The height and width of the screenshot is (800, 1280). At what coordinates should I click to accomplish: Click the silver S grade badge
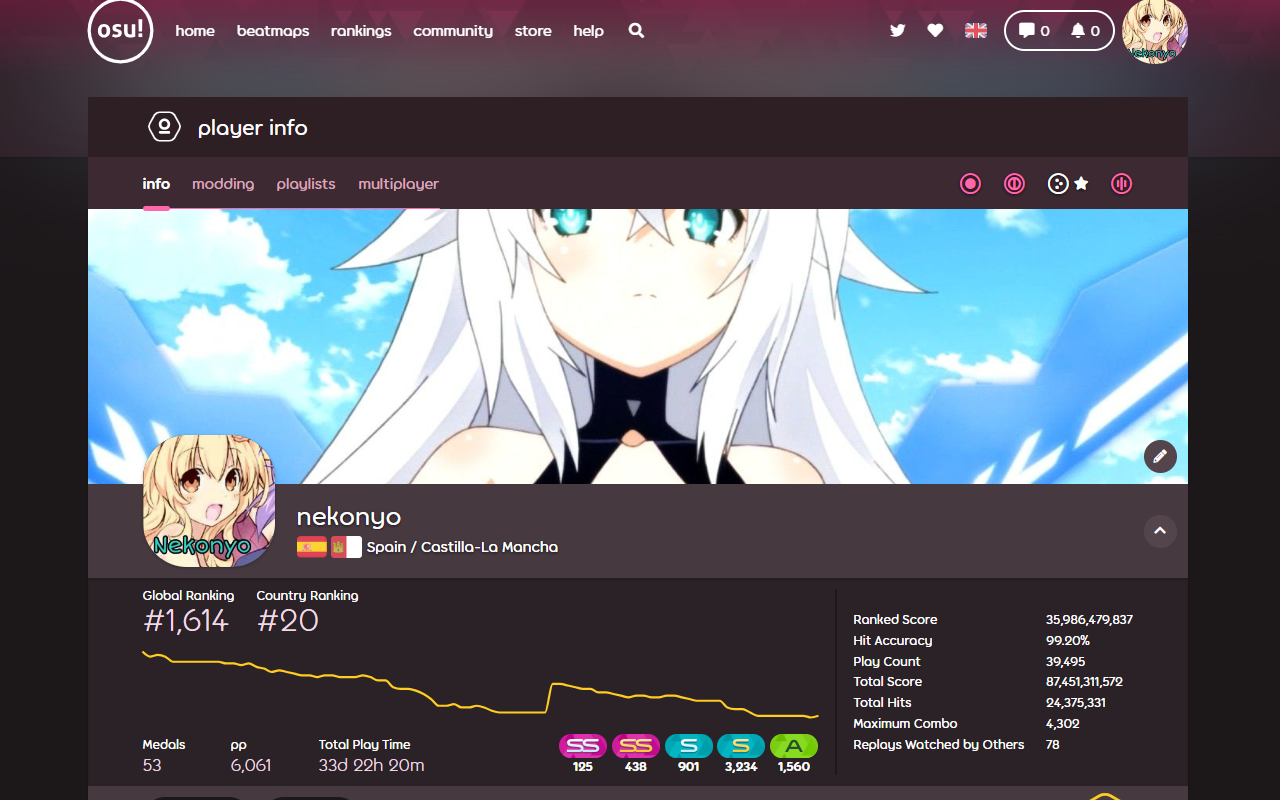[689, 746]
